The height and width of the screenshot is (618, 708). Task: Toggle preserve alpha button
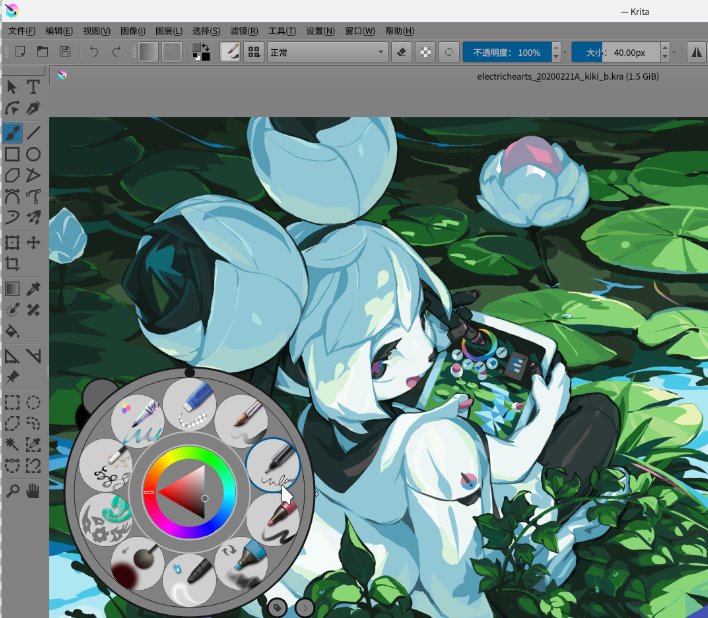tap(426, 52)
